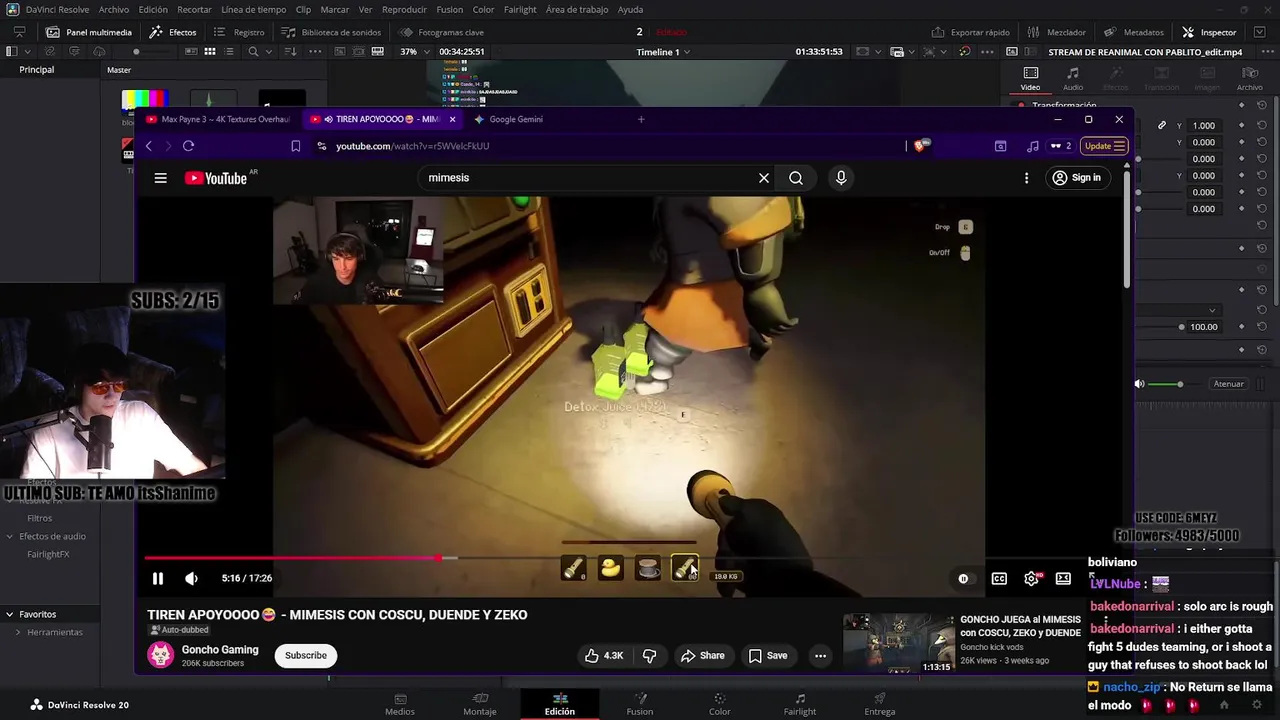Screen dimensions: 1280x720
Task: Open the Ayuda menu
Action: coord(630,9)
